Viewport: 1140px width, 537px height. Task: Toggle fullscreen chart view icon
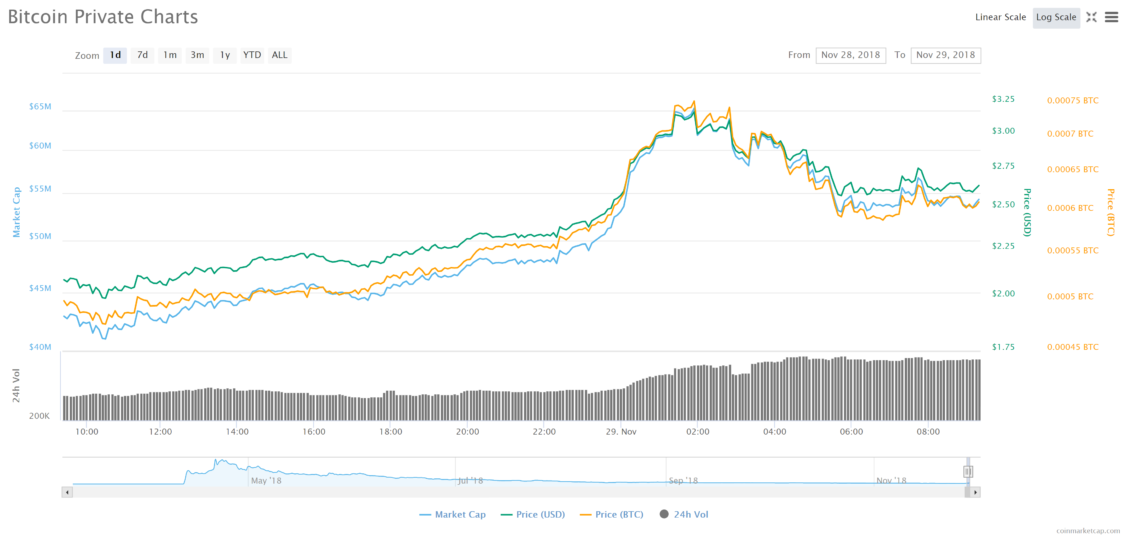point(1092,17)
